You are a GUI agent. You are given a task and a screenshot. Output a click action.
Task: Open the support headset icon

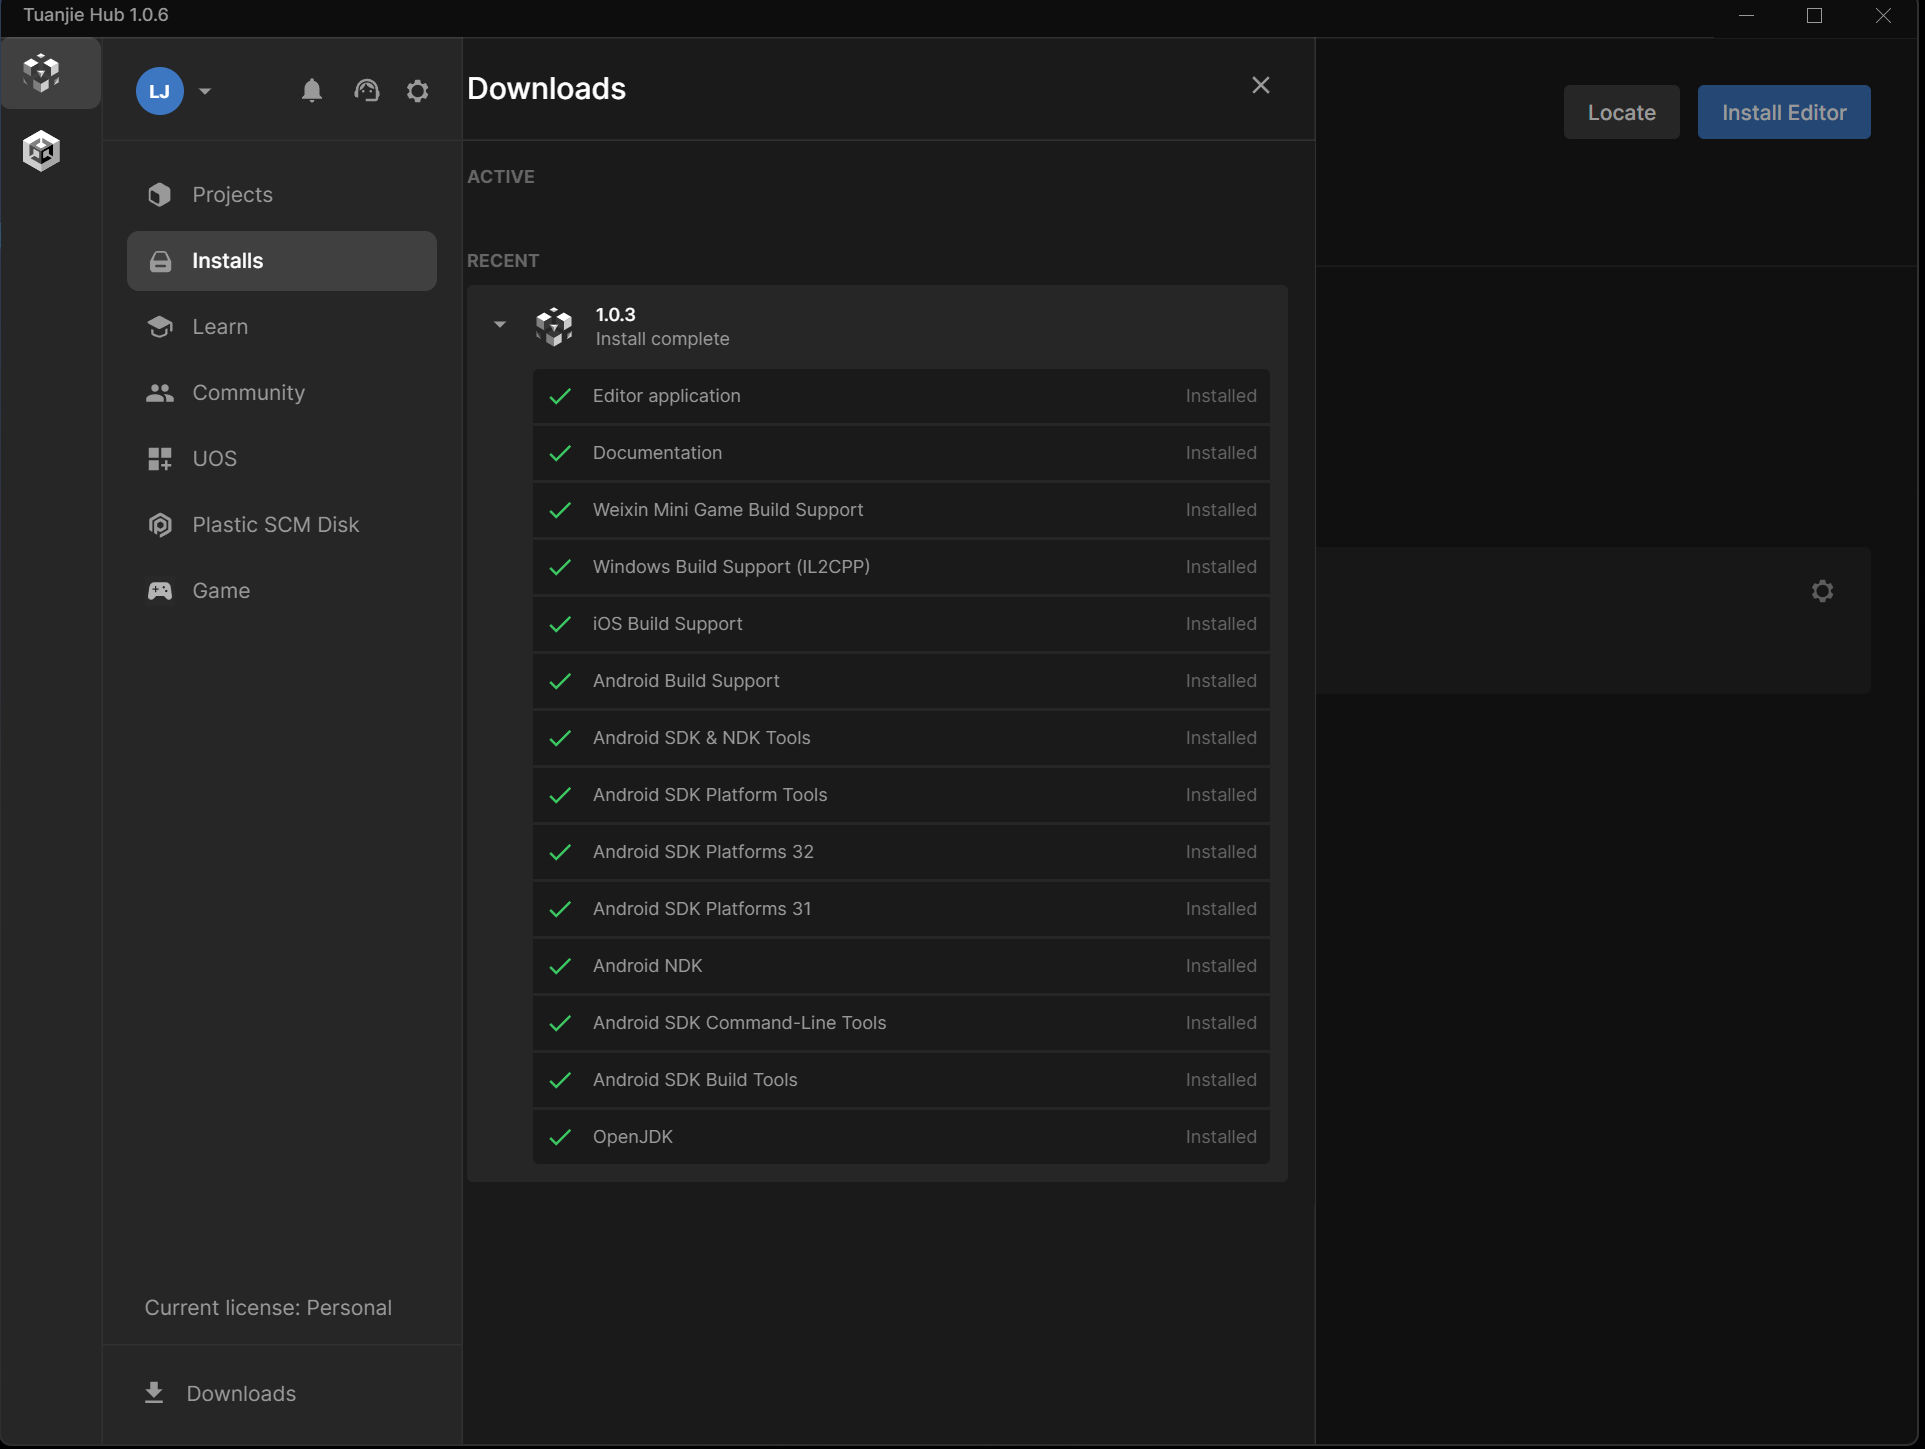(x=367, y=91)
